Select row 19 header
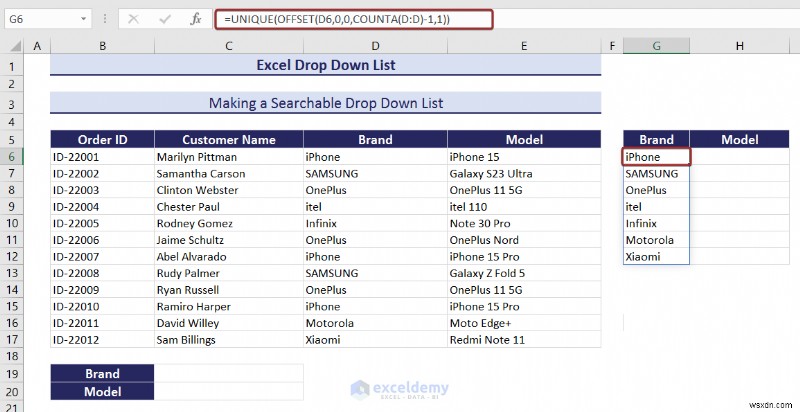The height and width of the screenshot is (412, 800). coord(12,374)
